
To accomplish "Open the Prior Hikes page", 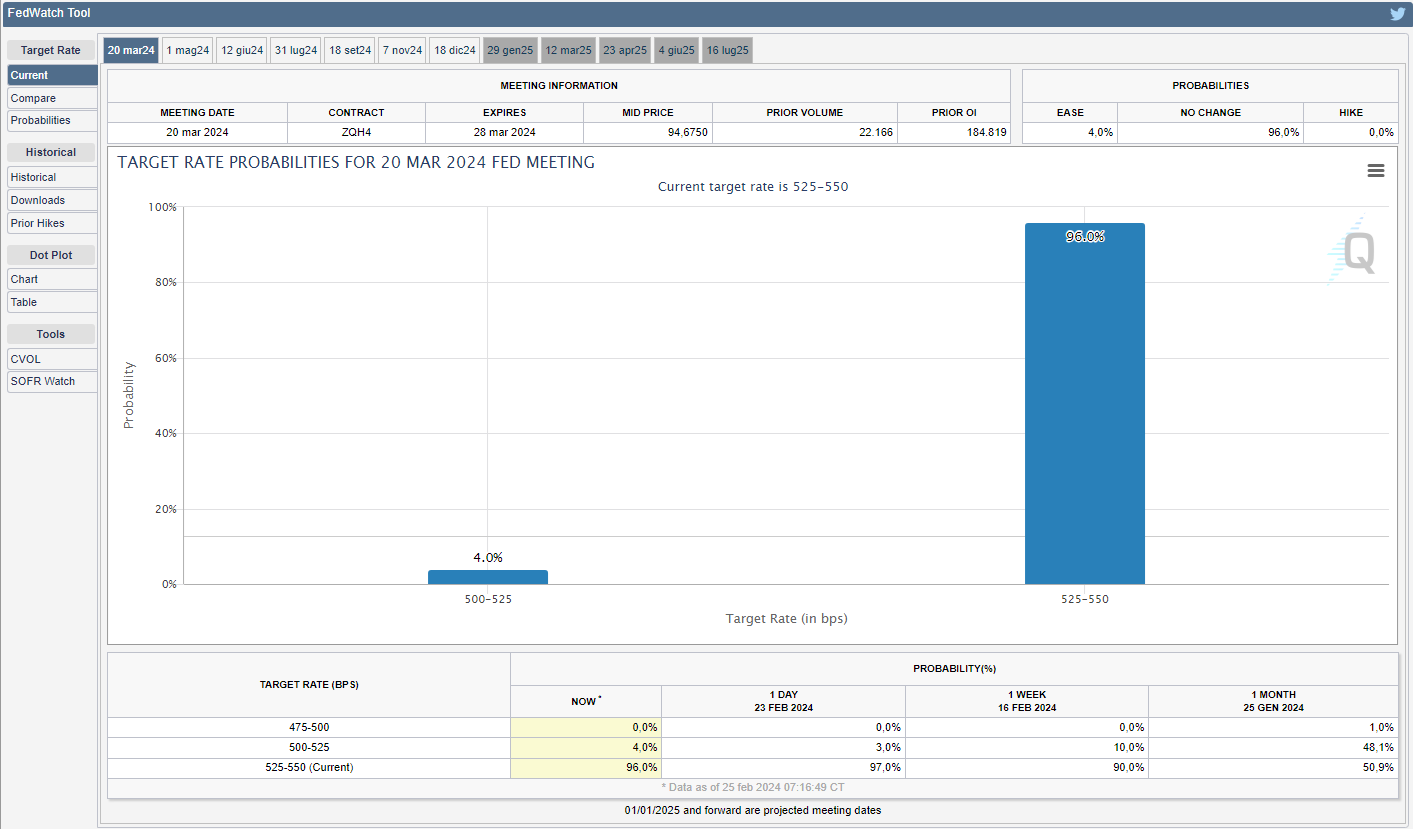I will 52,223.
